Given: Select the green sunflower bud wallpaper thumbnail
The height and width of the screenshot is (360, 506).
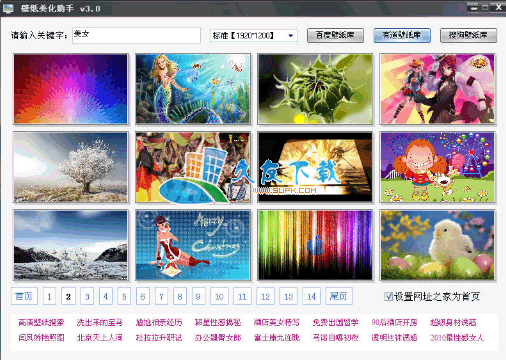Looking at the screenshot, I should tap(315, 89).
